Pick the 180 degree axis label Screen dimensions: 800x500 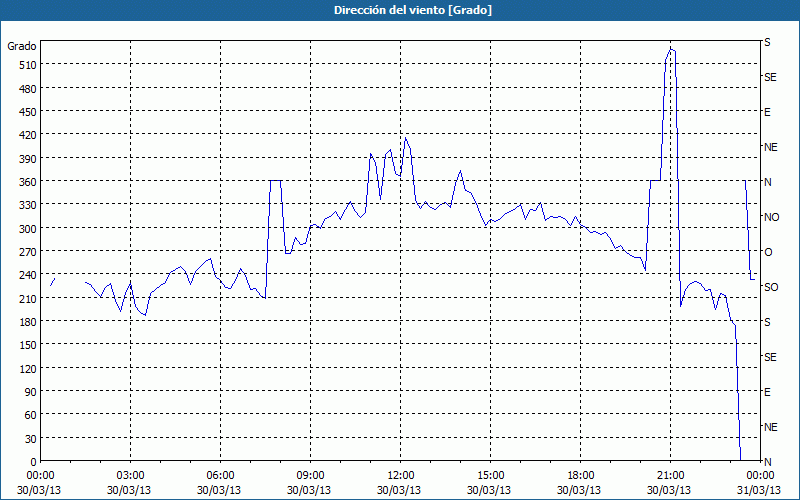28,321
